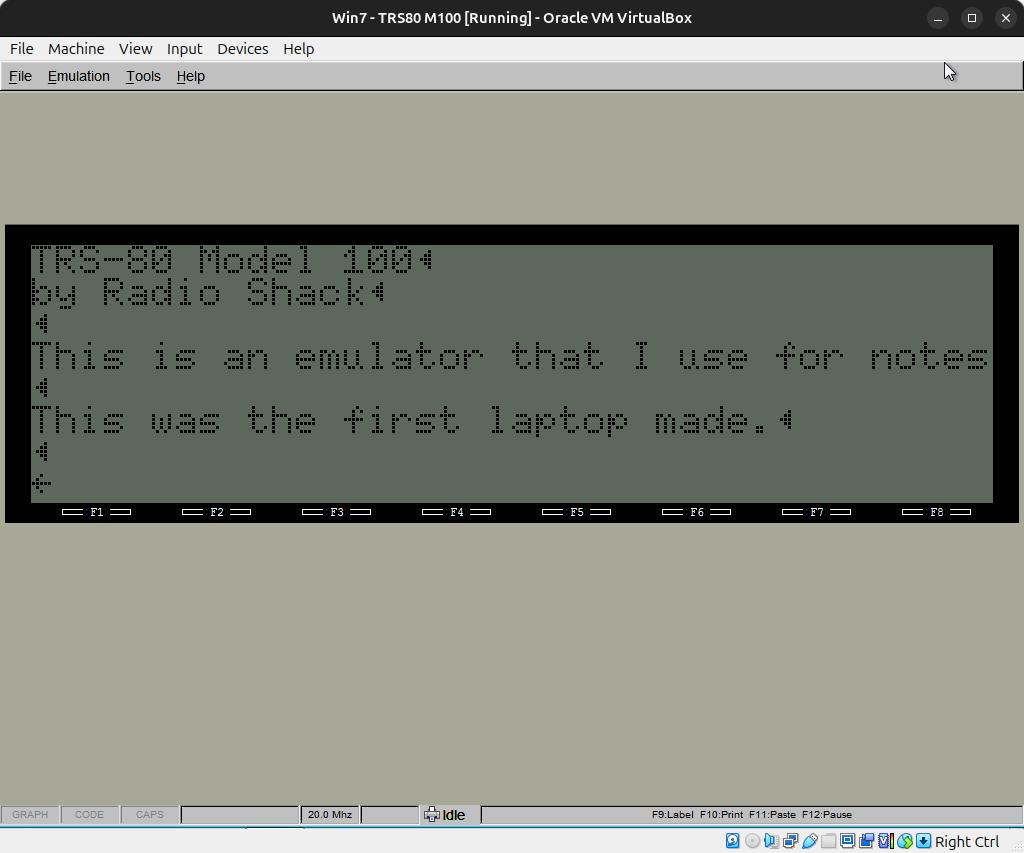1024x853 pixels.
Task: Click the F3 function key label
Action: [x=336, y=512]
